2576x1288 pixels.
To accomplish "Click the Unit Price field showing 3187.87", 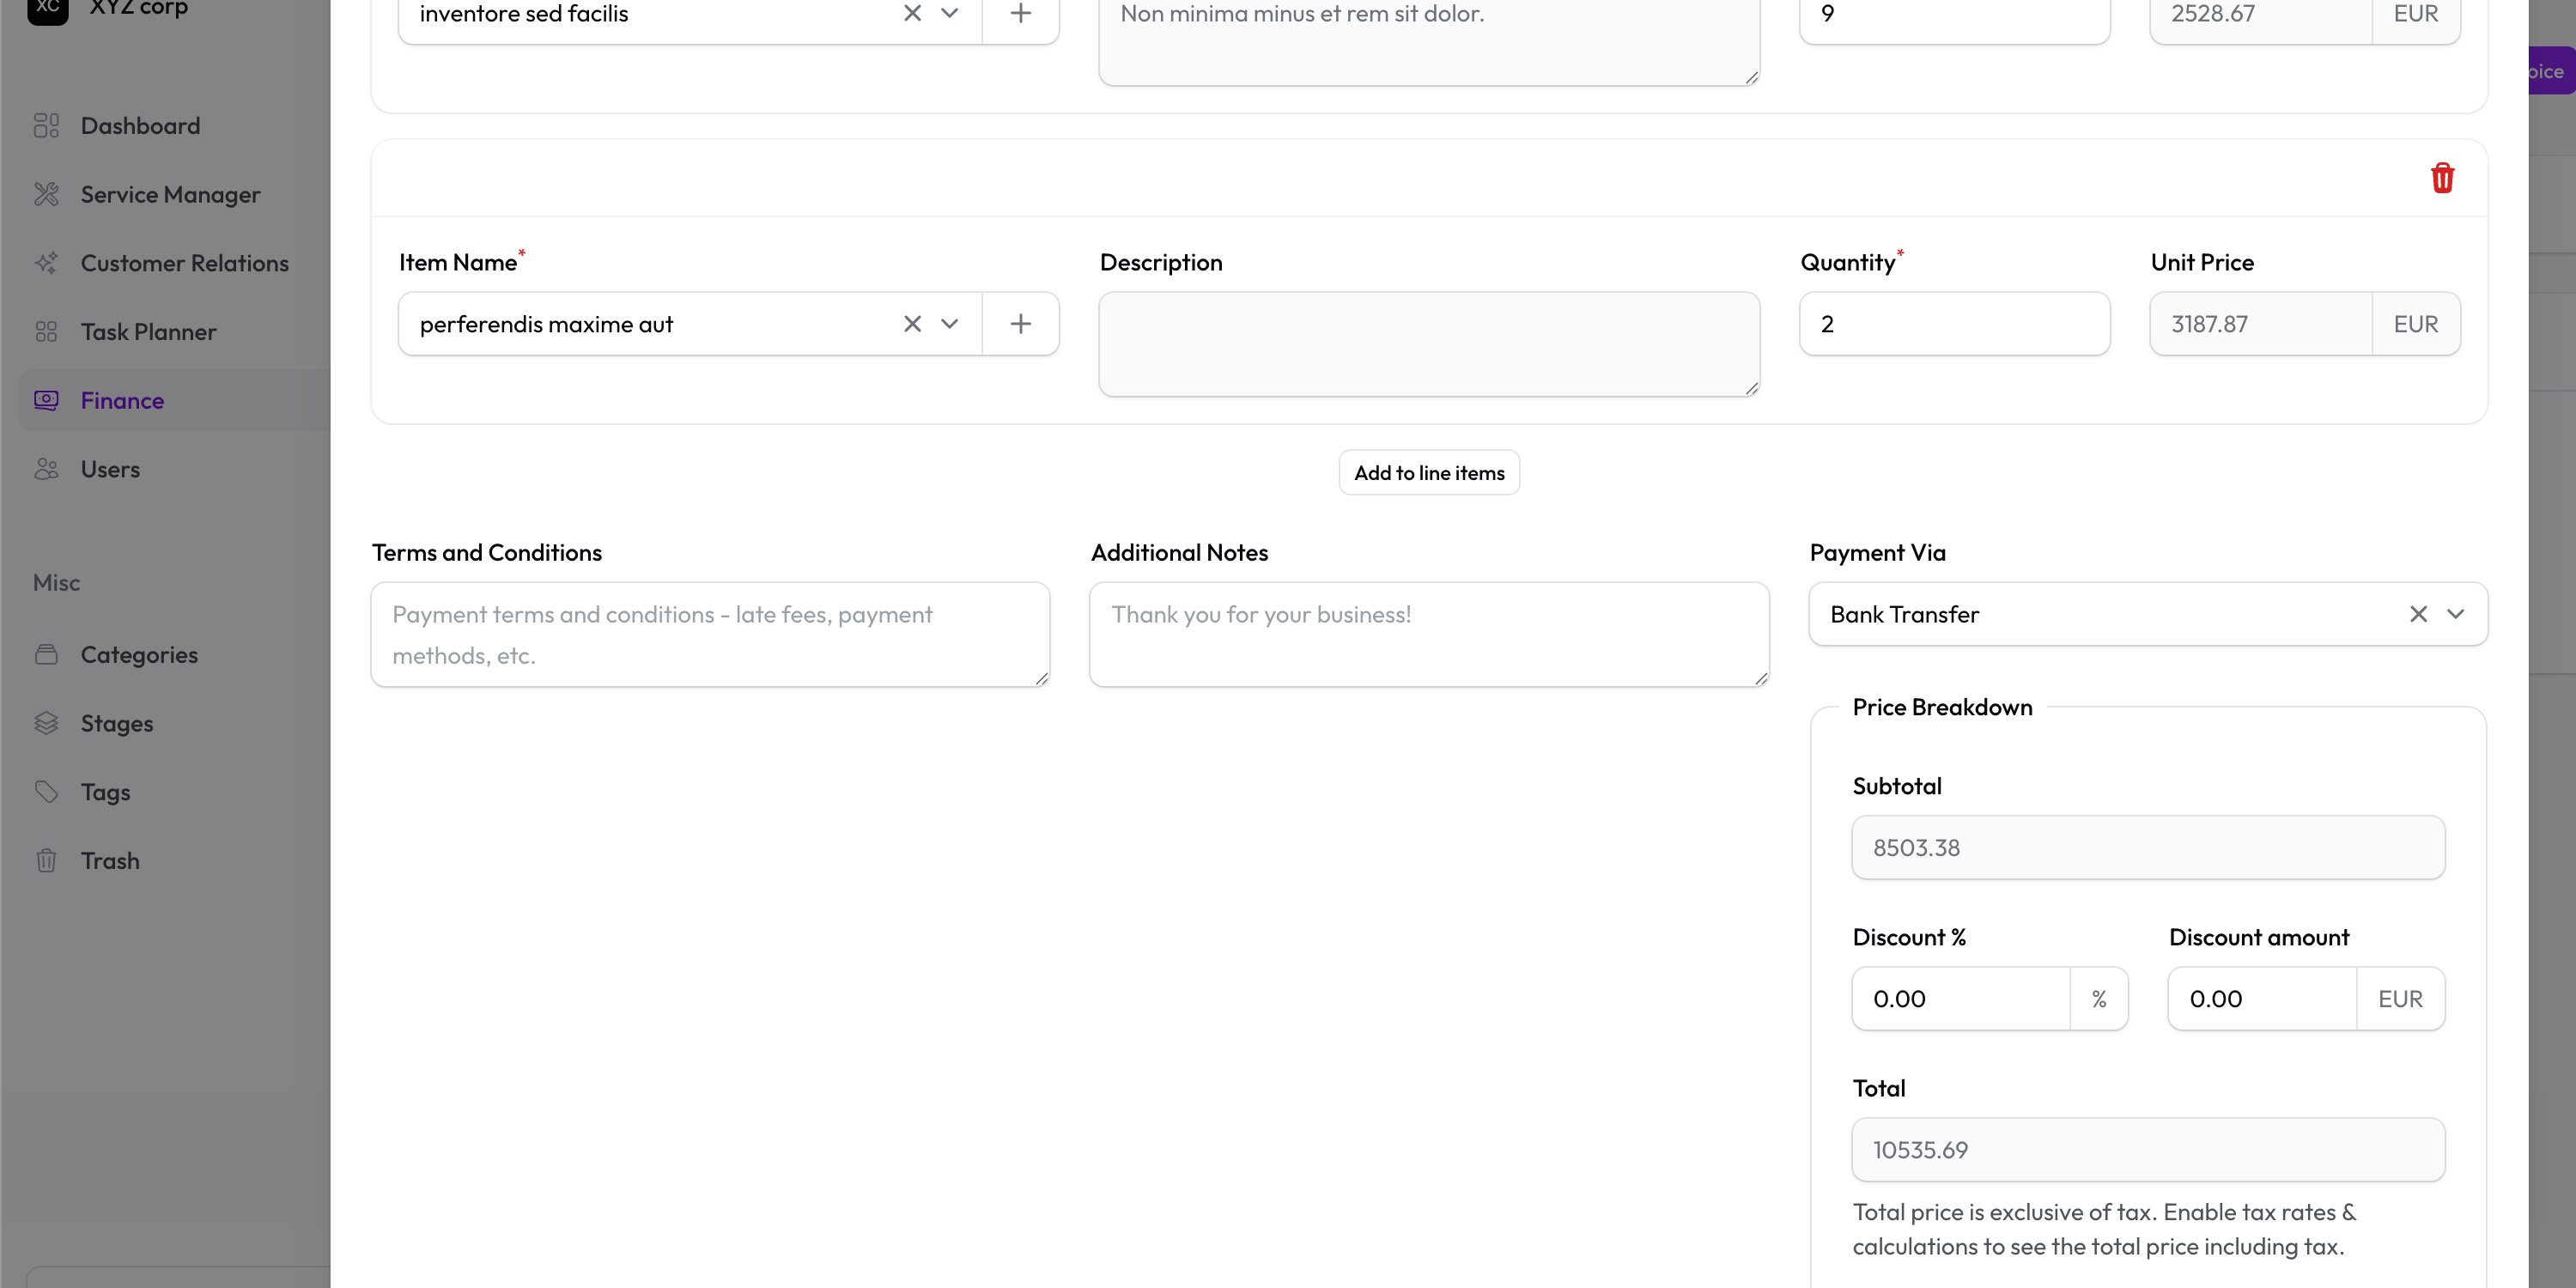I will 2260,324.
